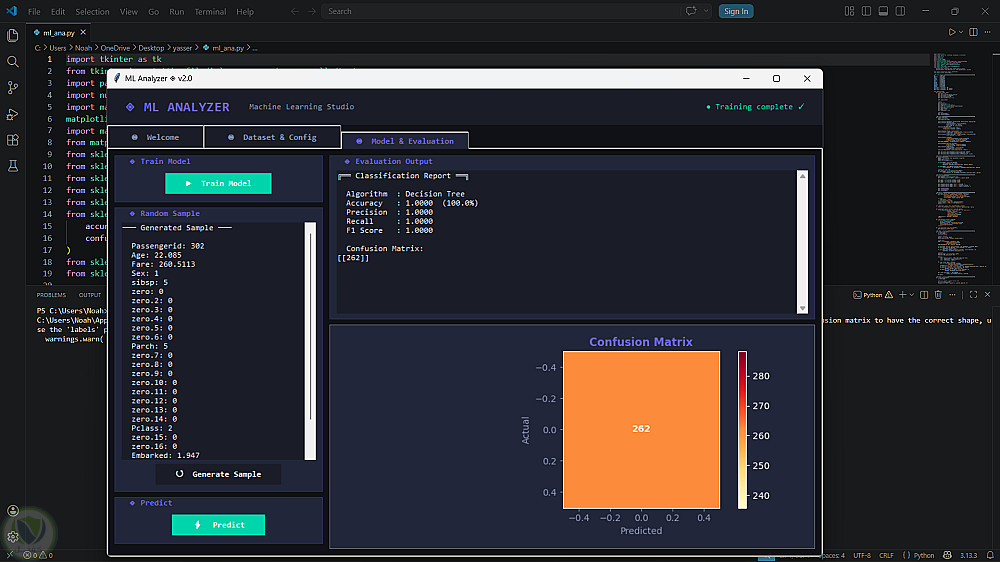Expand the Copilot chat dropdown arrow

[707, 11]
